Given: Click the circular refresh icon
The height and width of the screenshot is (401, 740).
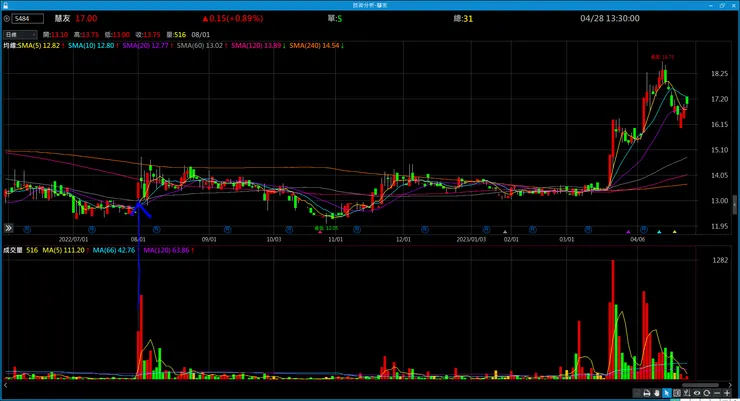Looking at the screenshot, I should point(706,393).
